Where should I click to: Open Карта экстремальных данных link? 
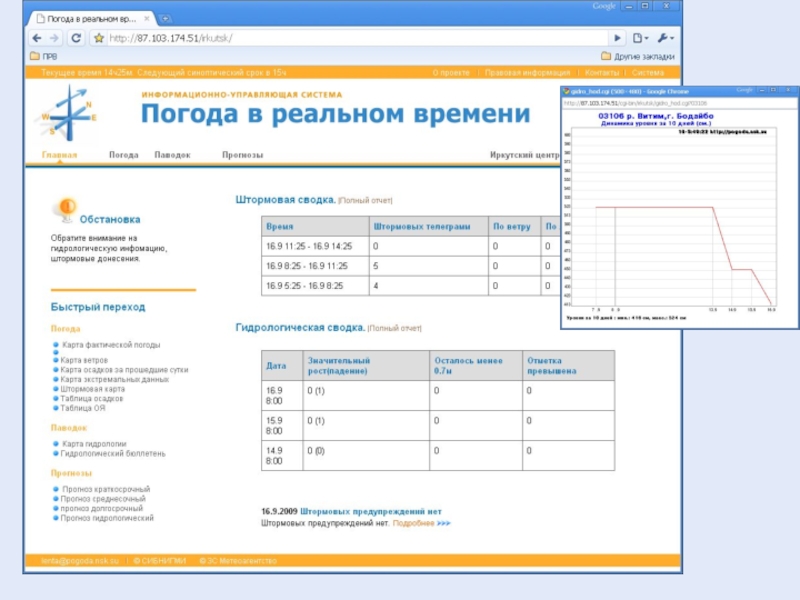tap(114, 380)
